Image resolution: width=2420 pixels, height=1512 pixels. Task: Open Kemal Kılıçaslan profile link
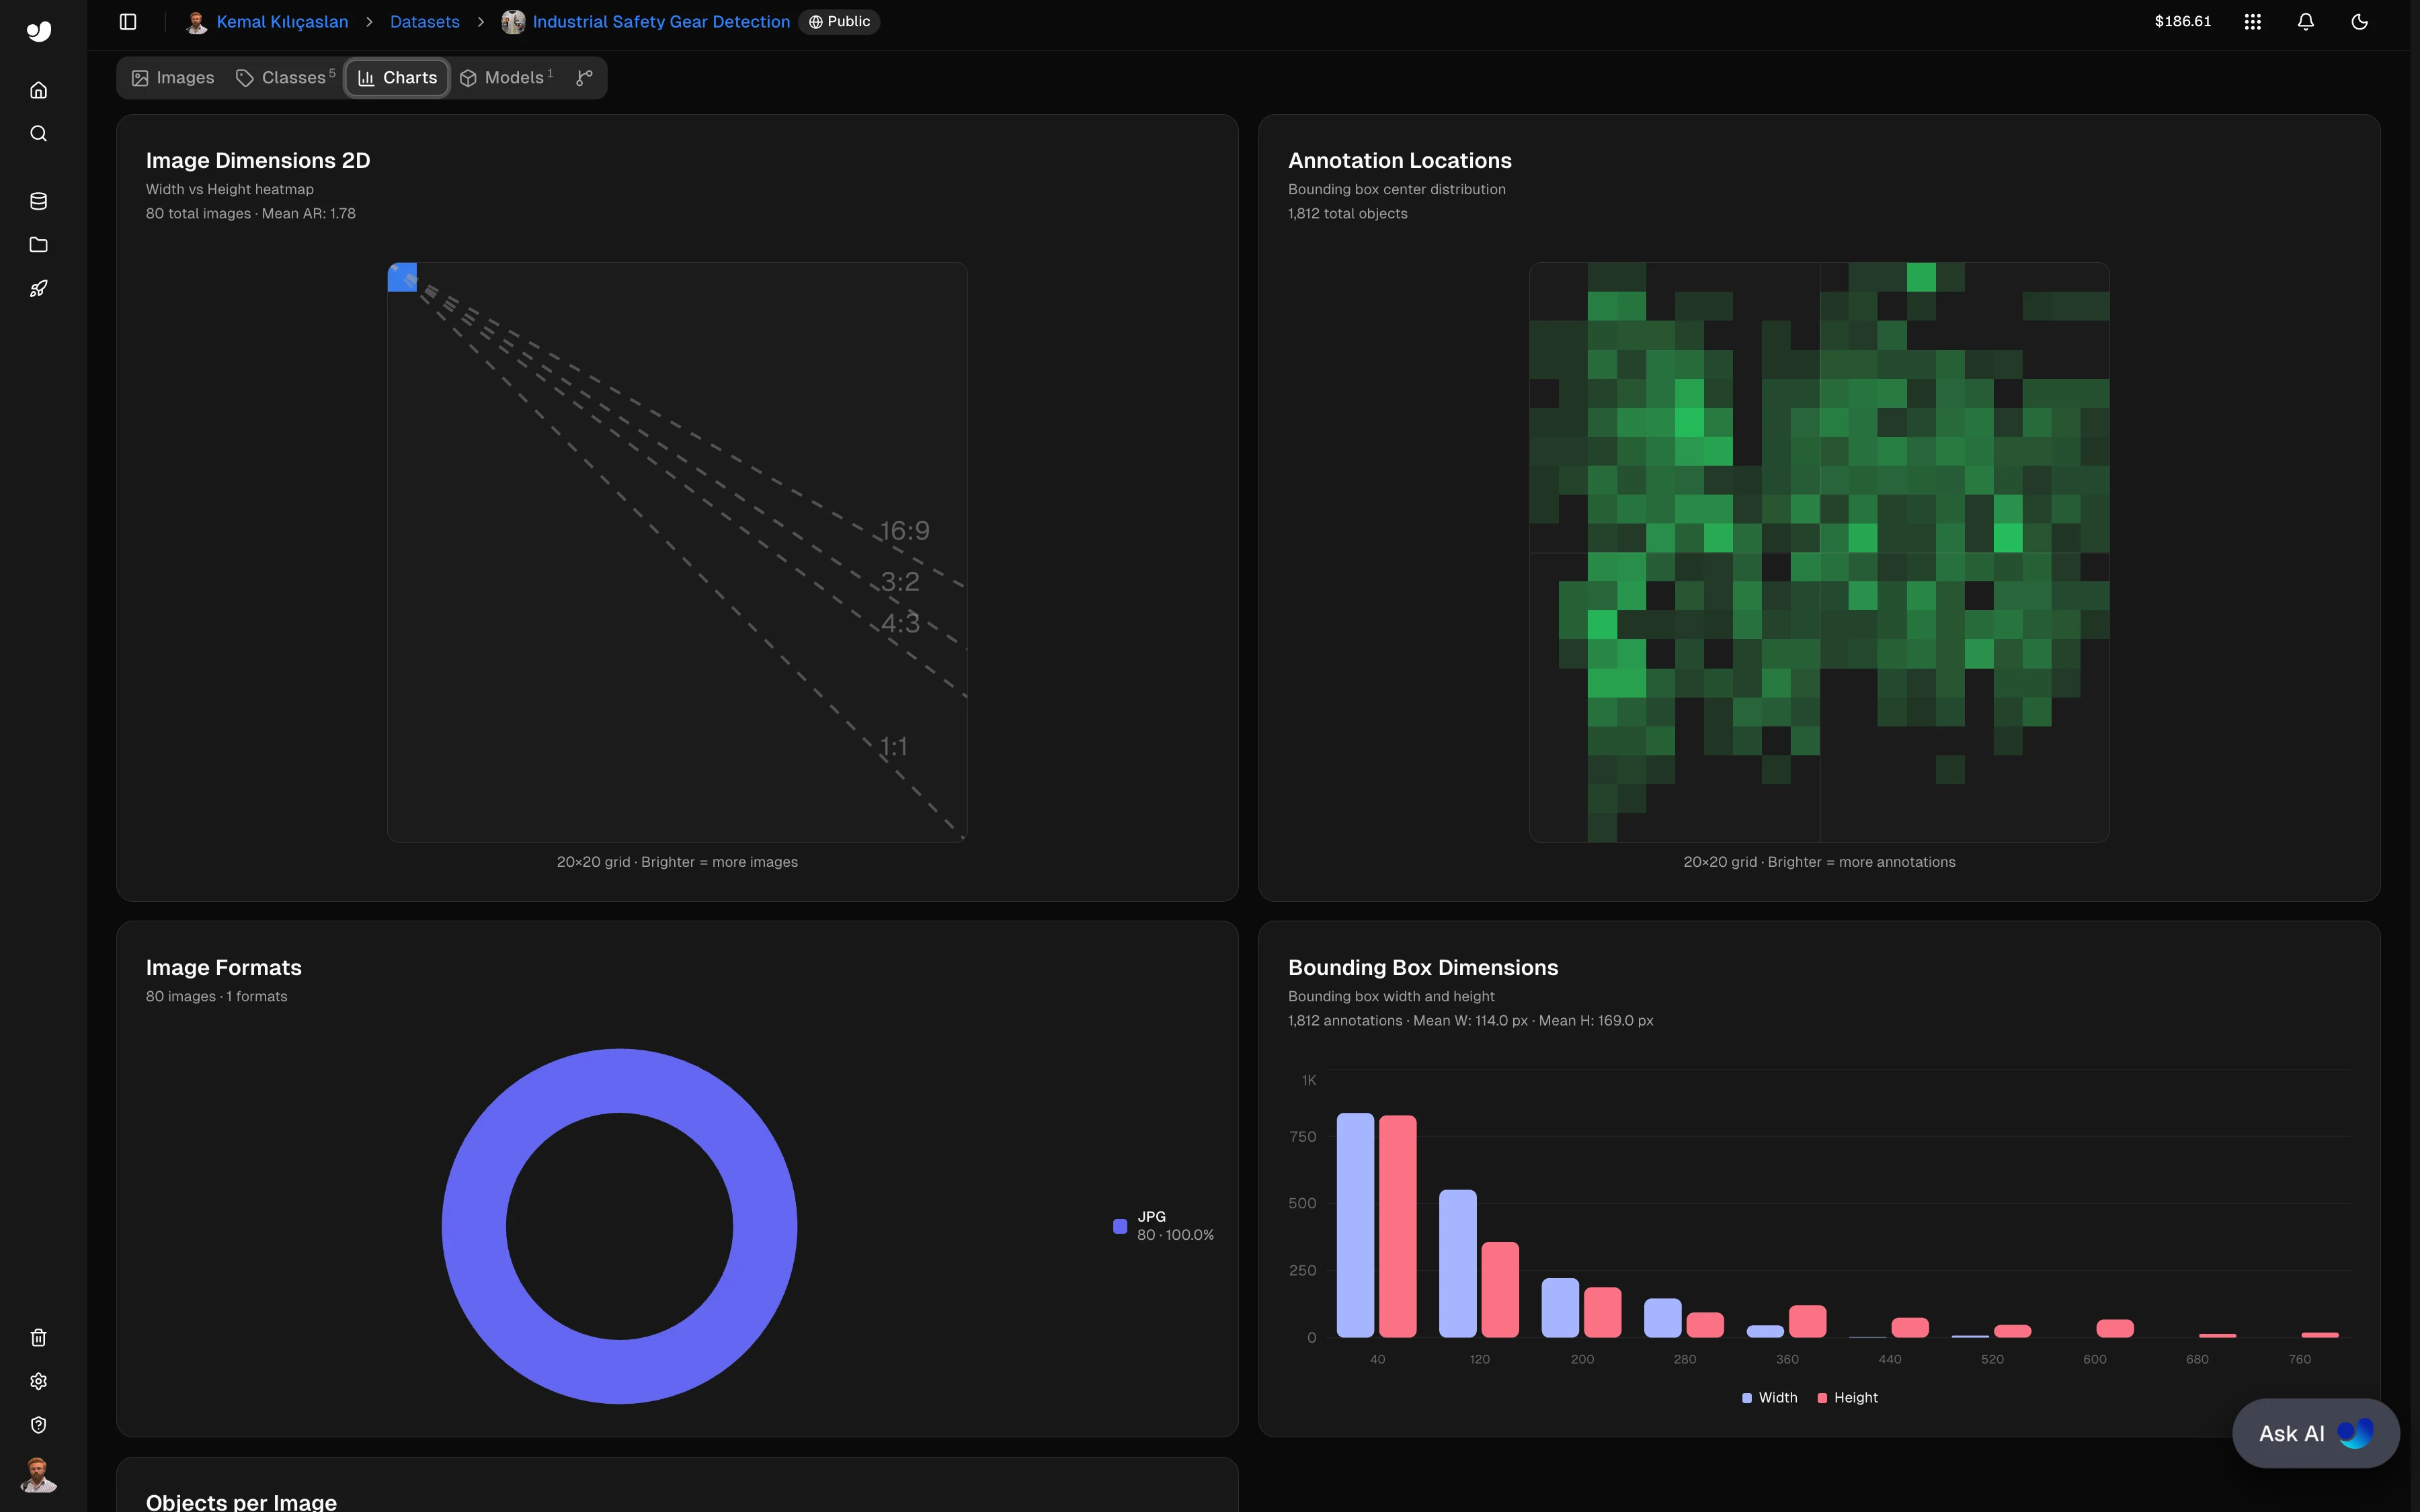282,22
